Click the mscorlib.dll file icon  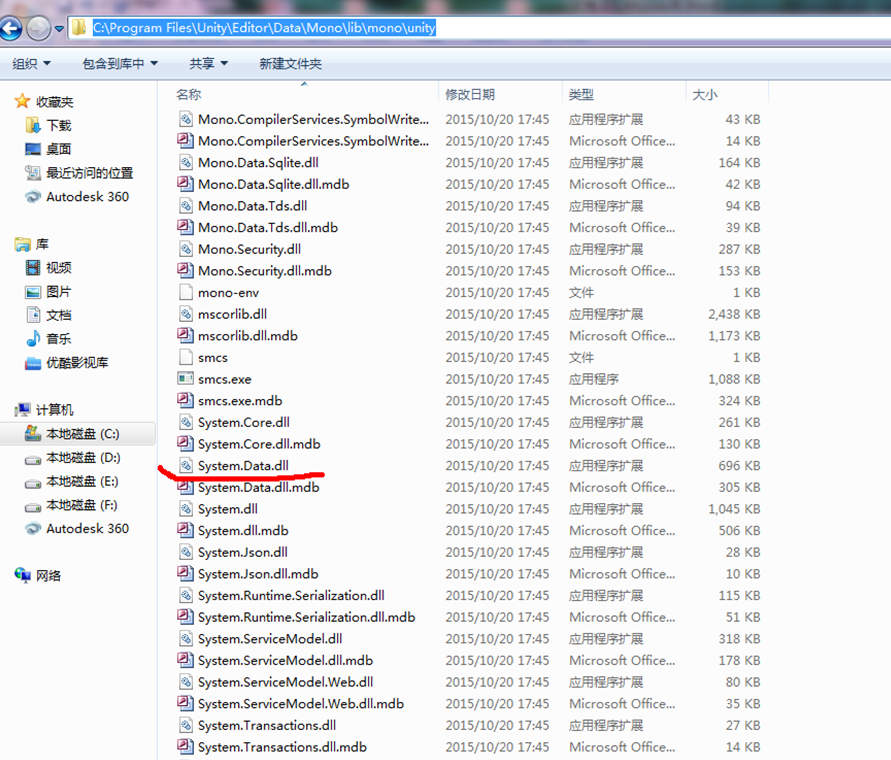coord(185,314)
